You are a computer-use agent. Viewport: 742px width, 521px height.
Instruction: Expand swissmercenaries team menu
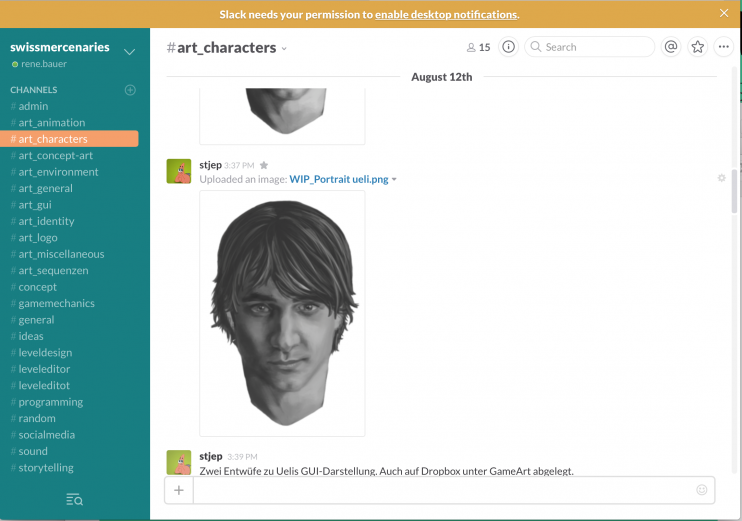pos(129,52)
